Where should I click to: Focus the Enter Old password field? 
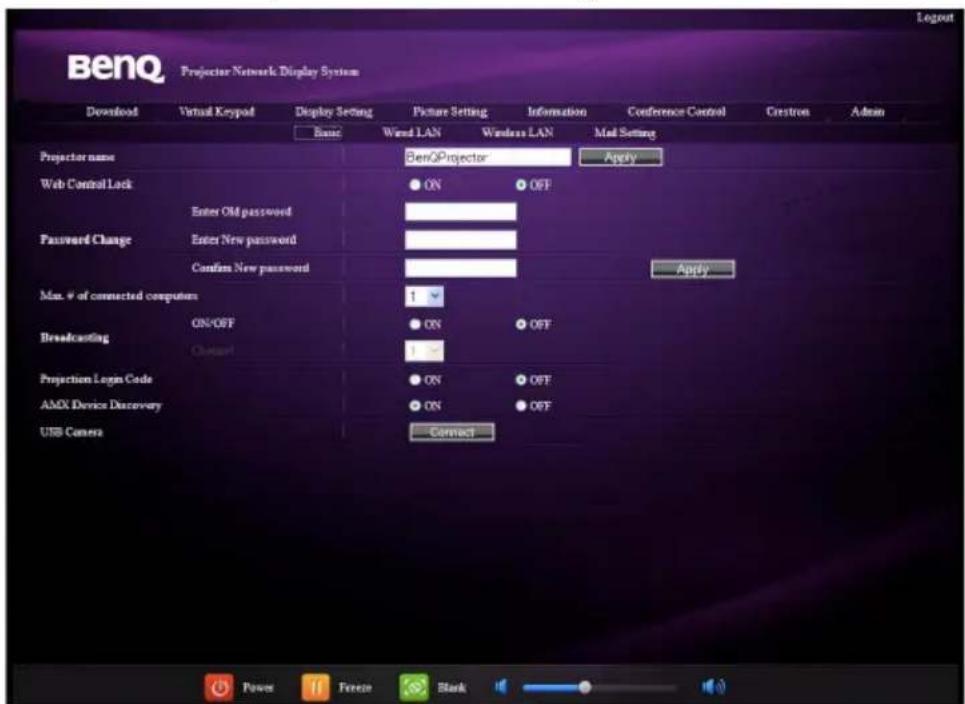pyautogui.click(x=460, y=212)
